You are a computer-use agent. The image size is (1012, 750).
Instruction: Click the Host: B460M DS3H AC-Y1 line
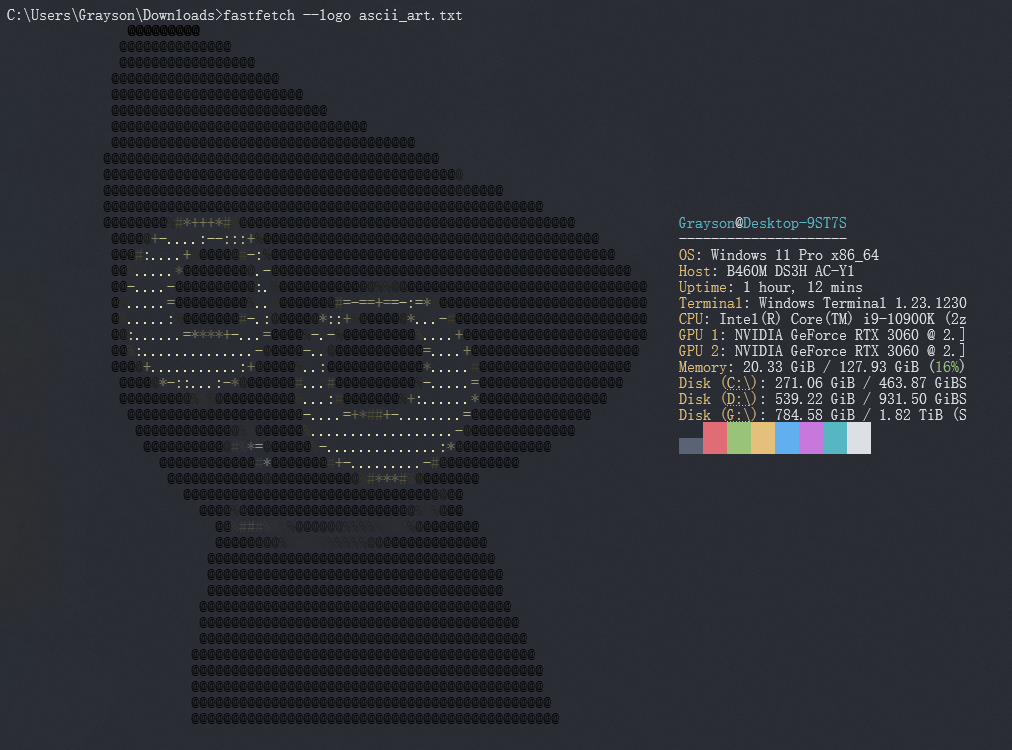(766, 271)
